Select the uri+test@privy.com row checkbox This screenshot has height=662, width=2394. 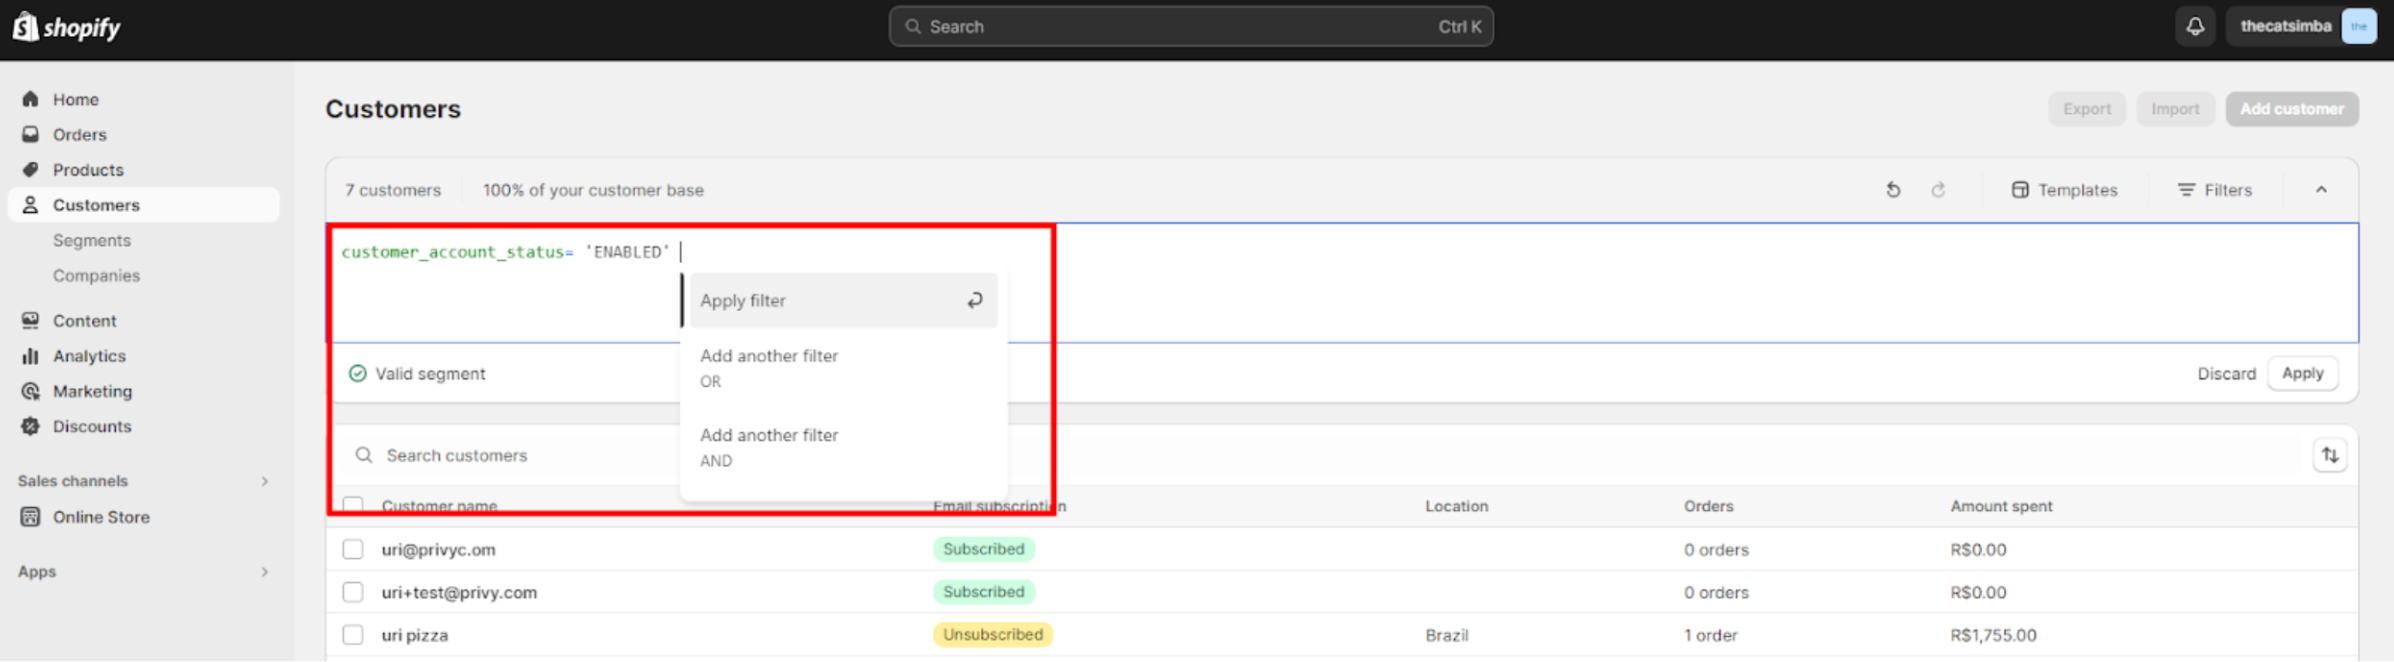[x=353, y=592]
